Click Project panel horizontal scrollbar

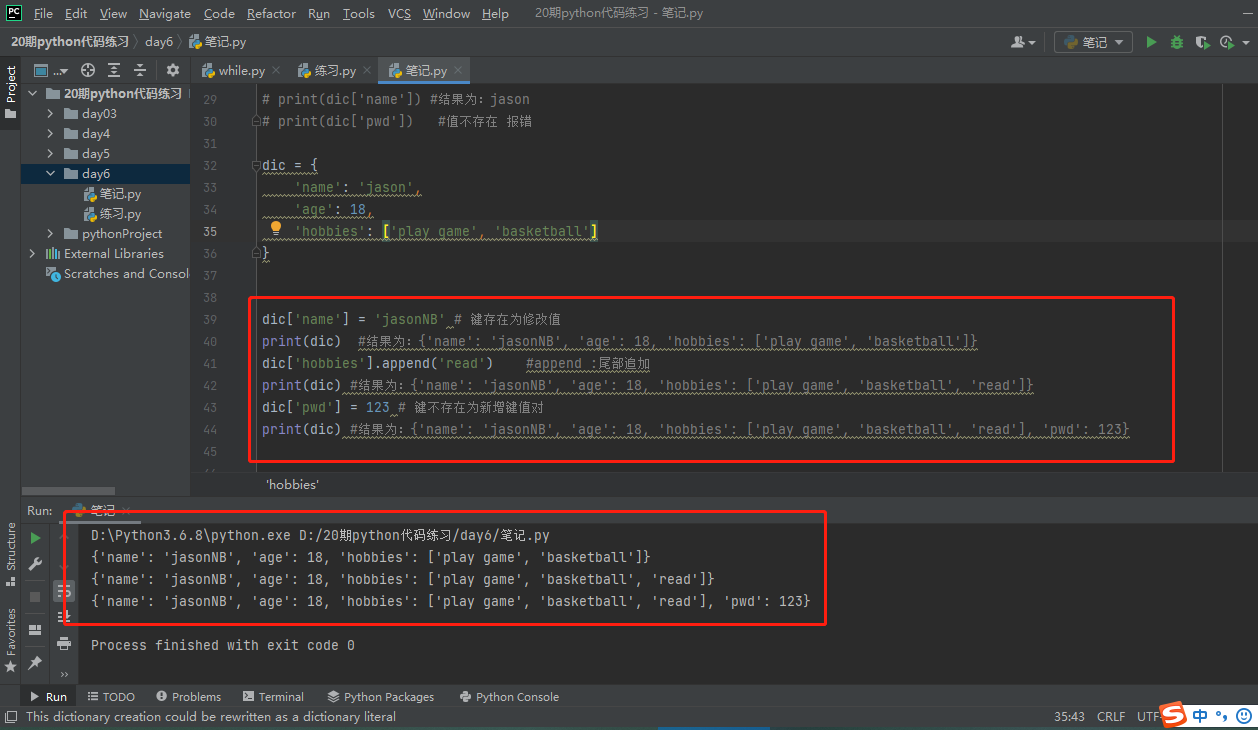(x=66, y=492)
